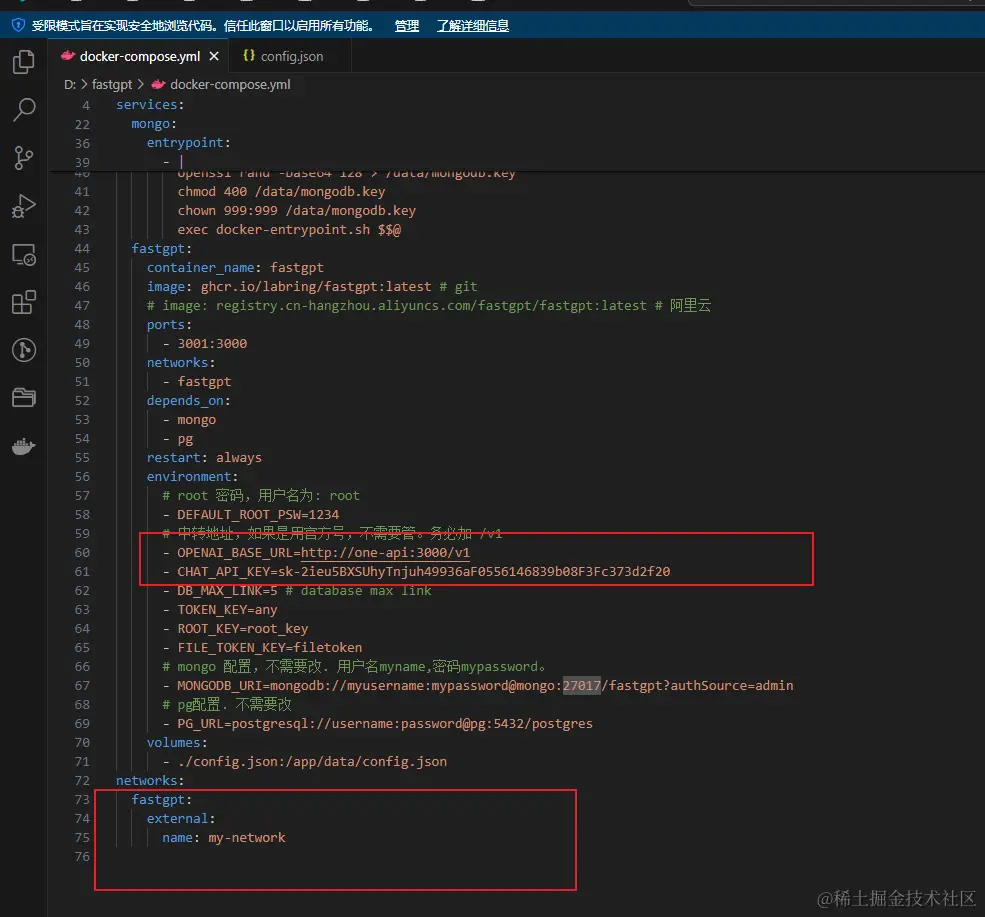Click the sticky mongo: line
The image size is (985, 917).
coord(154,124)
